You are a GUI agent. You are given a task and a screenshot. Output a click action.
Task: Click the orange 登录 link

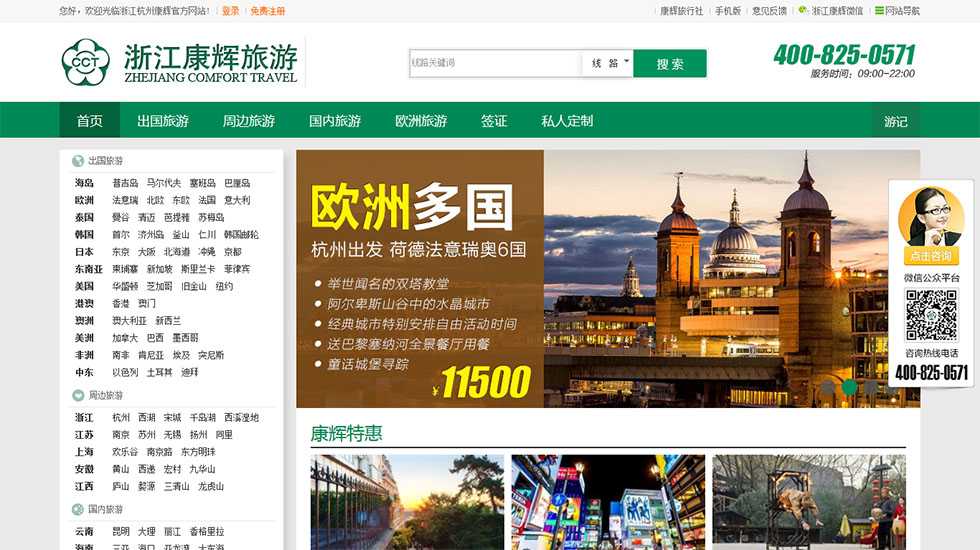point(231,11)
